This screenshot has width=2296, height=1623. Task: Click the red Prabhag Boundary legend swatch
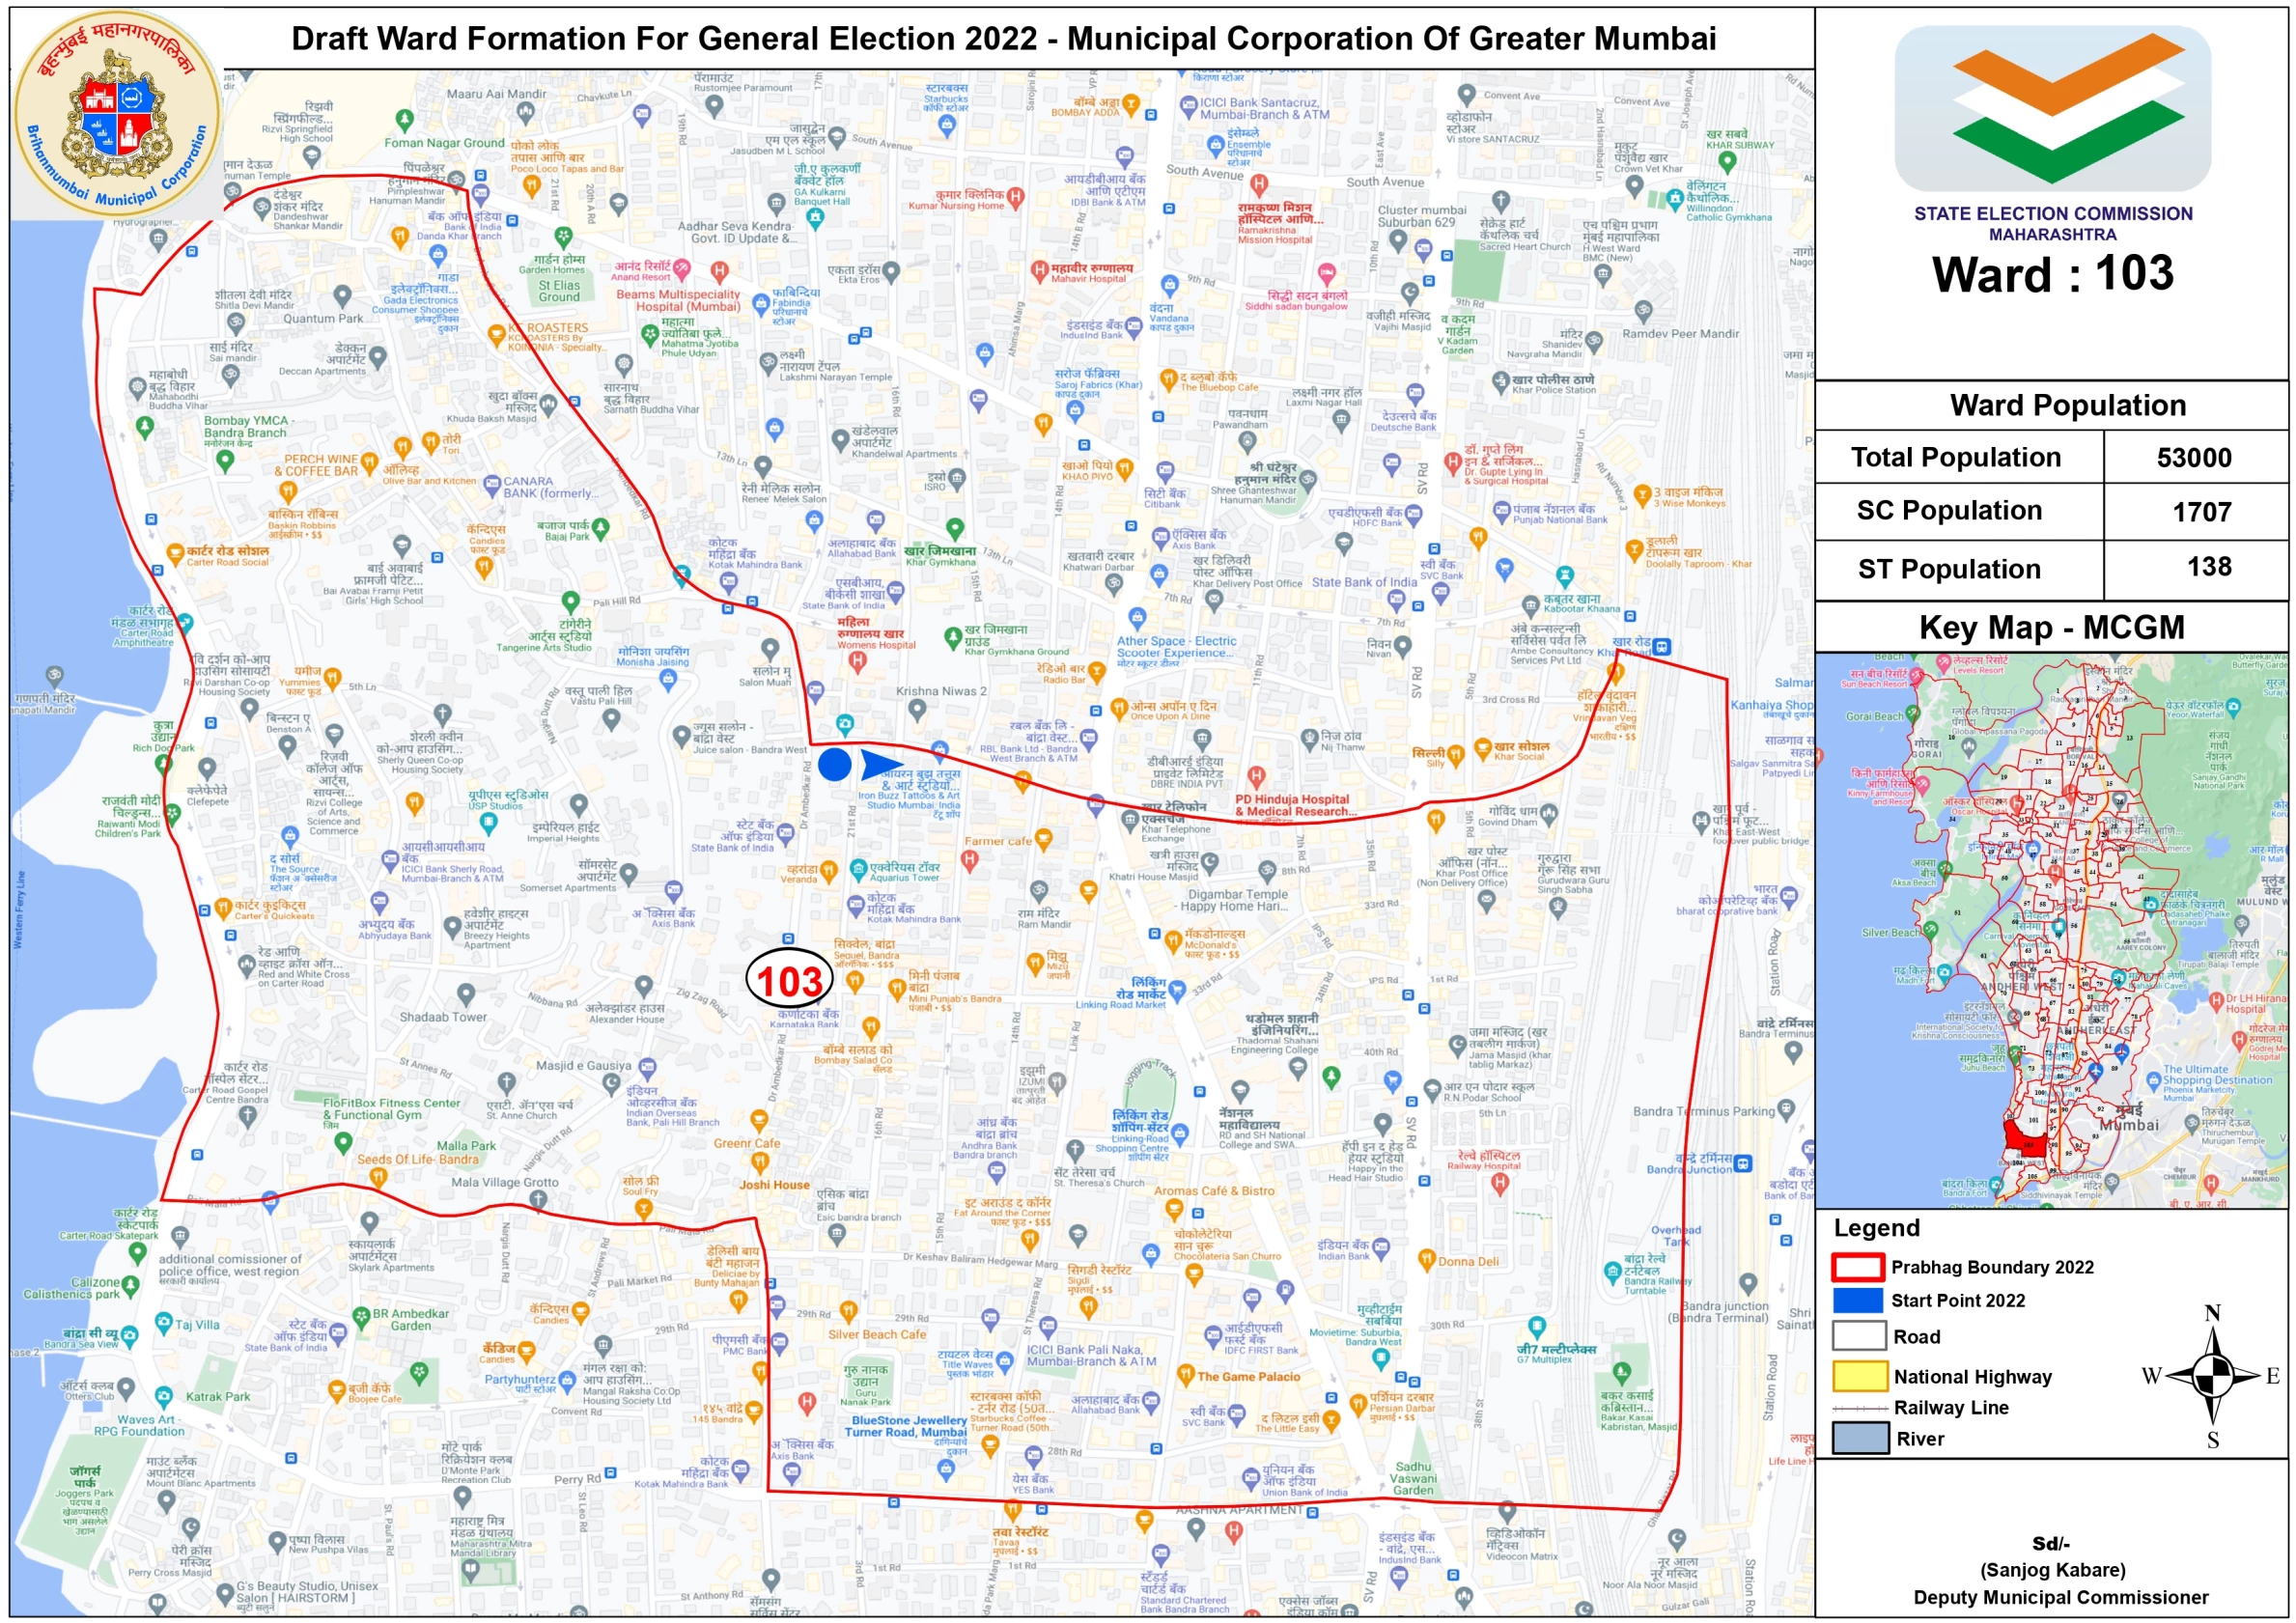click(1858, 1267)
